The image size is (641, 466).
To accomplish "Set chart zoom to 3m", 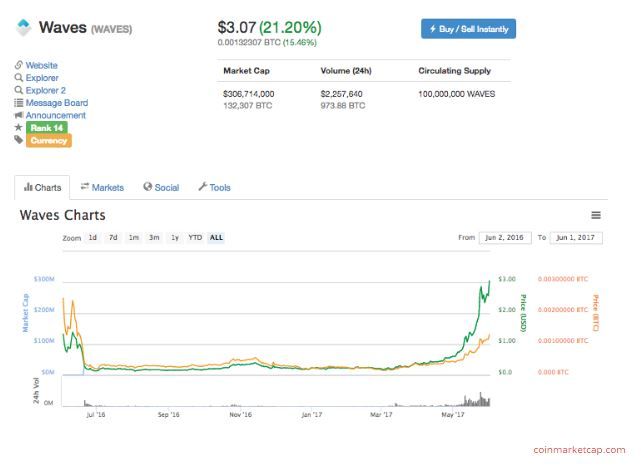I will click(x=154, y=237).
